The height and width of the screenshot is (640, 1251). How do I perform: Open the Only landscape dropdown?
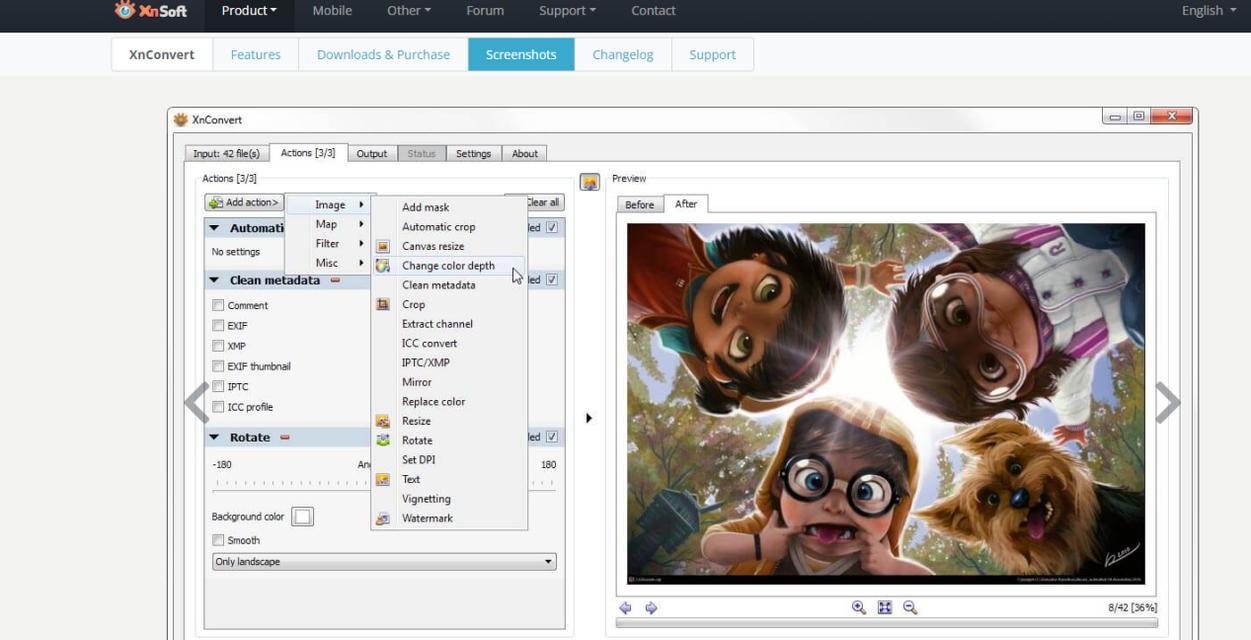click(384, 562)
